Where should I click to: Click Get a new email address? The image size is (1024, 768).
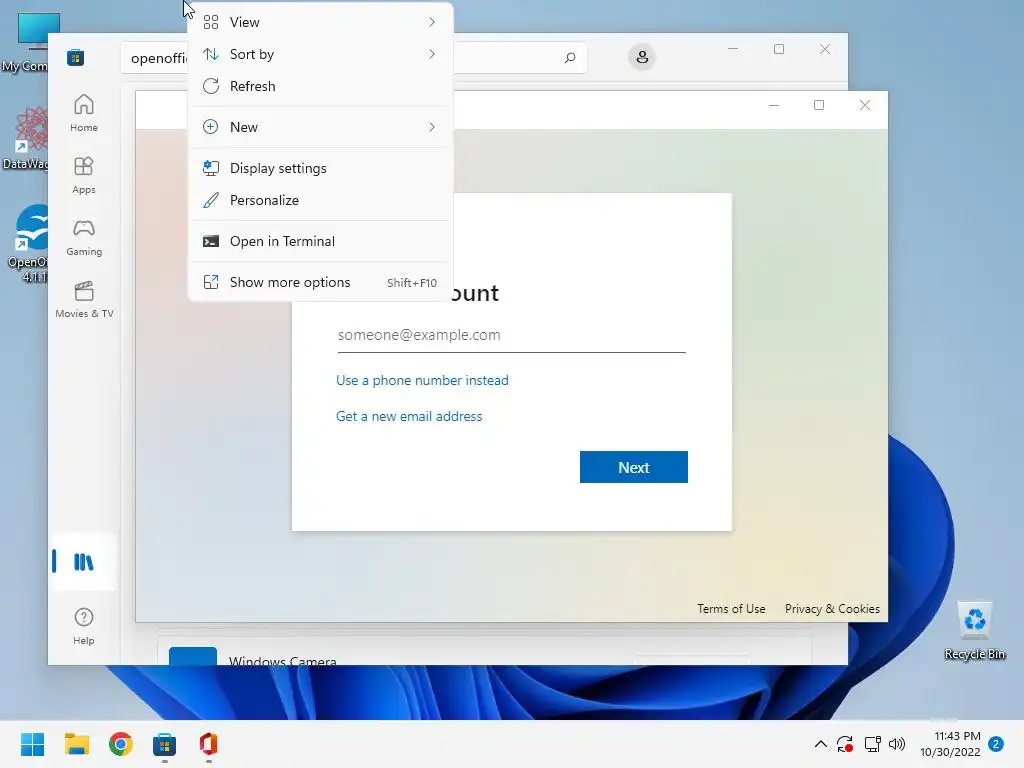[409, 416]
